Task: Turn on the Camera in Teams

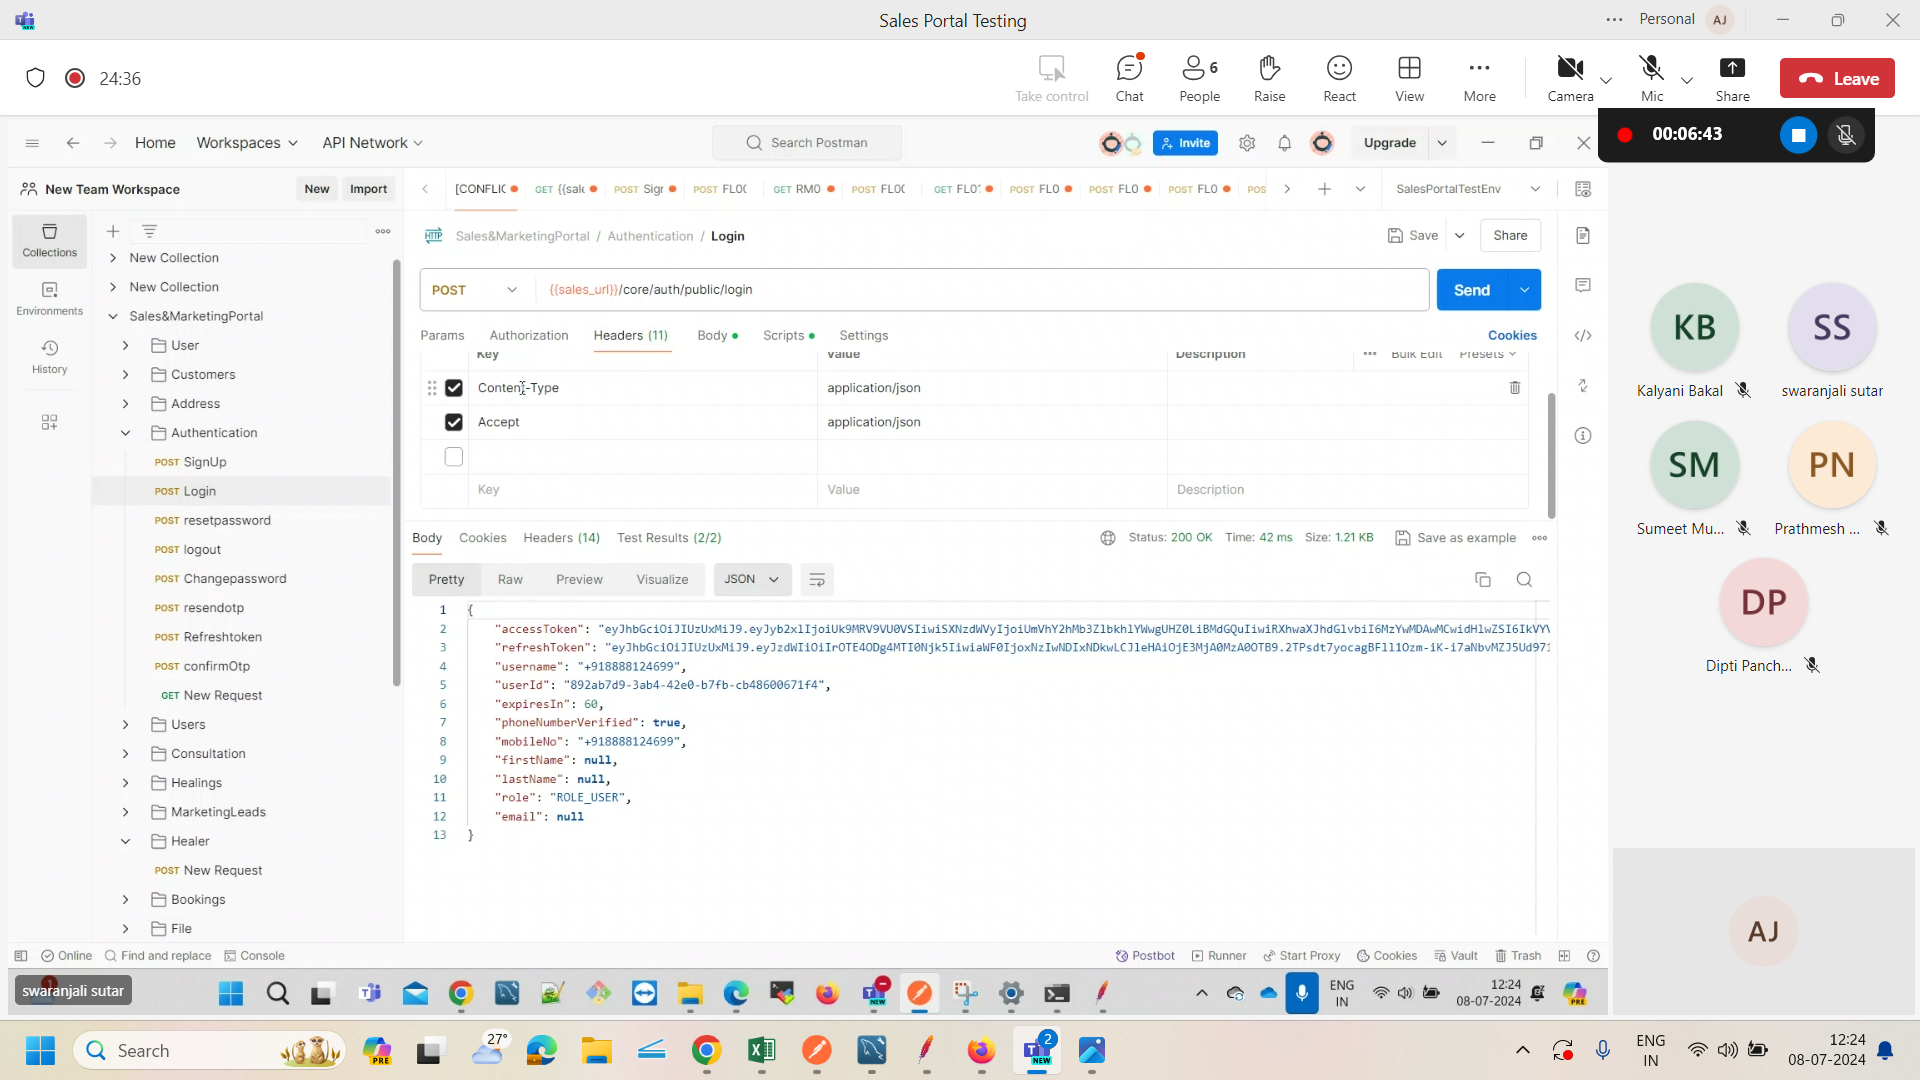Action: pos(1570,78)
